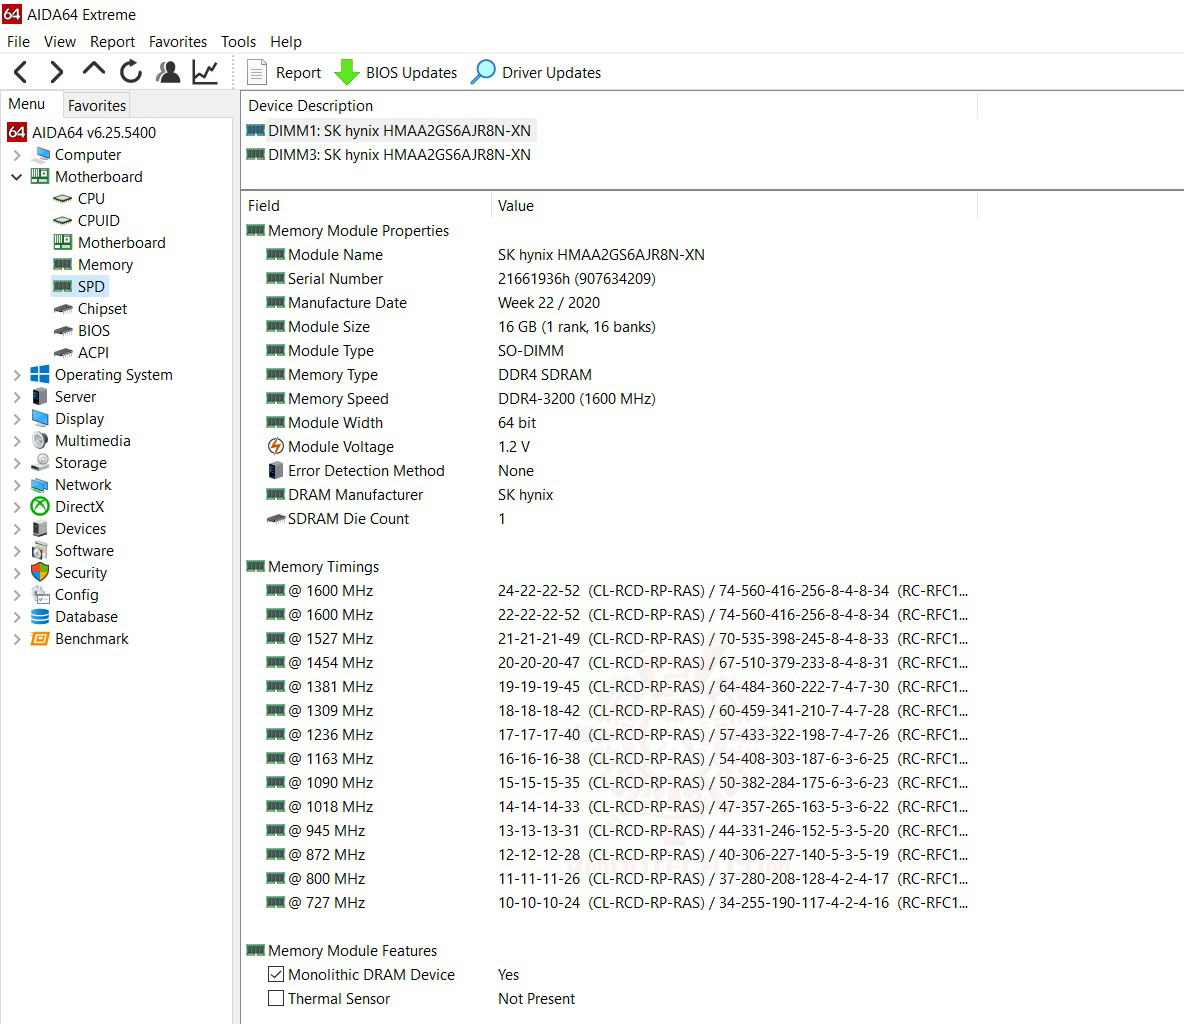The height and width of the screenshot is (1024, 1184).
Task: Select the Serial Number row
Action: point(610,279)
